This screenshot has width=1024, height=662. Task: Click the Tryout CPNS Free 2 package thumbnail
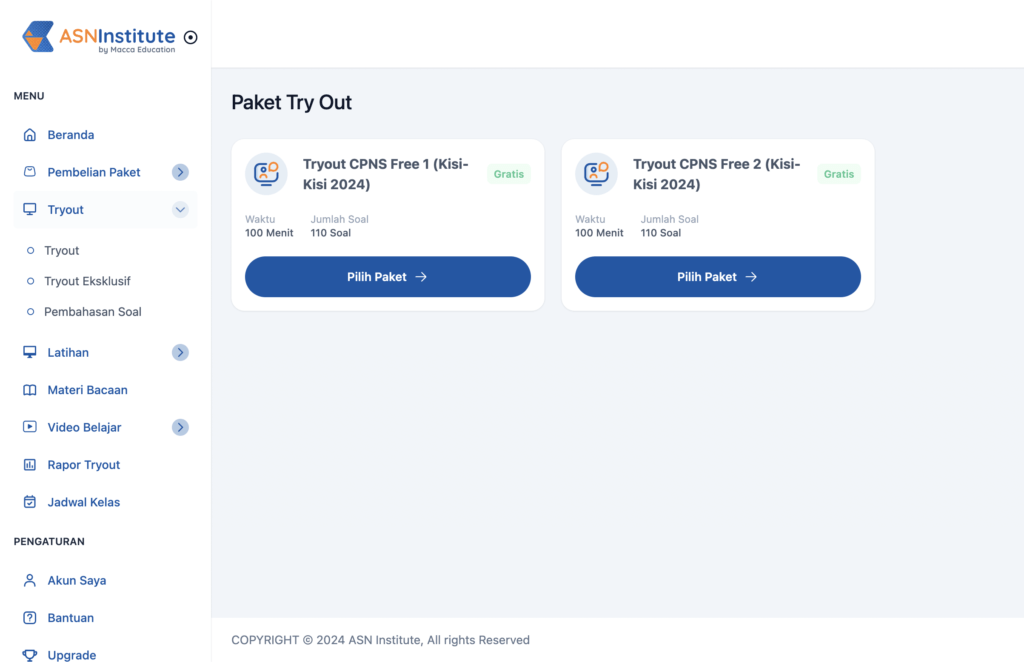(x=596, y=174)
